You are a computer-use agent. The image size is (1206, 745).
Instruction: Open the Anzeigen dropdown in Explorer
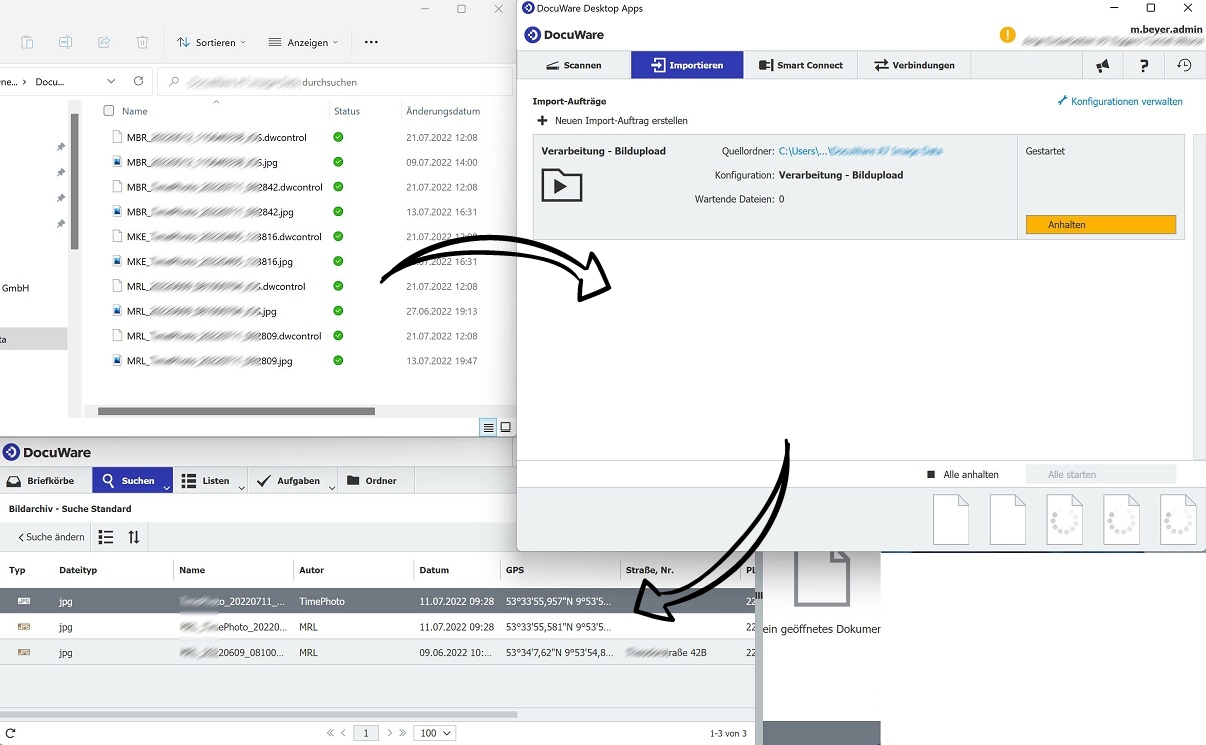tap(303, 42)
